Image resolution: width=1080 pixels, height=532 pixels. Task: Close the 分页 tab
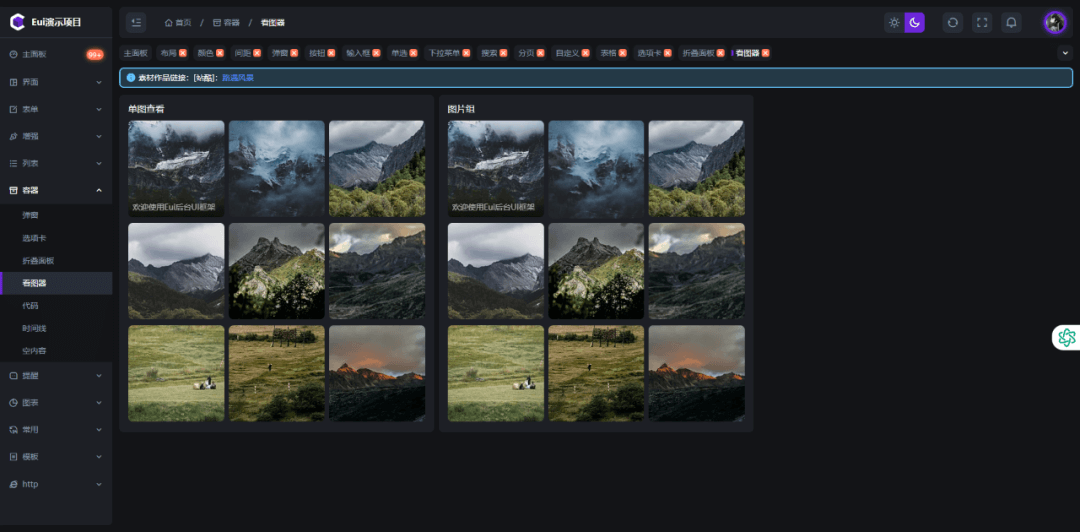541,53
